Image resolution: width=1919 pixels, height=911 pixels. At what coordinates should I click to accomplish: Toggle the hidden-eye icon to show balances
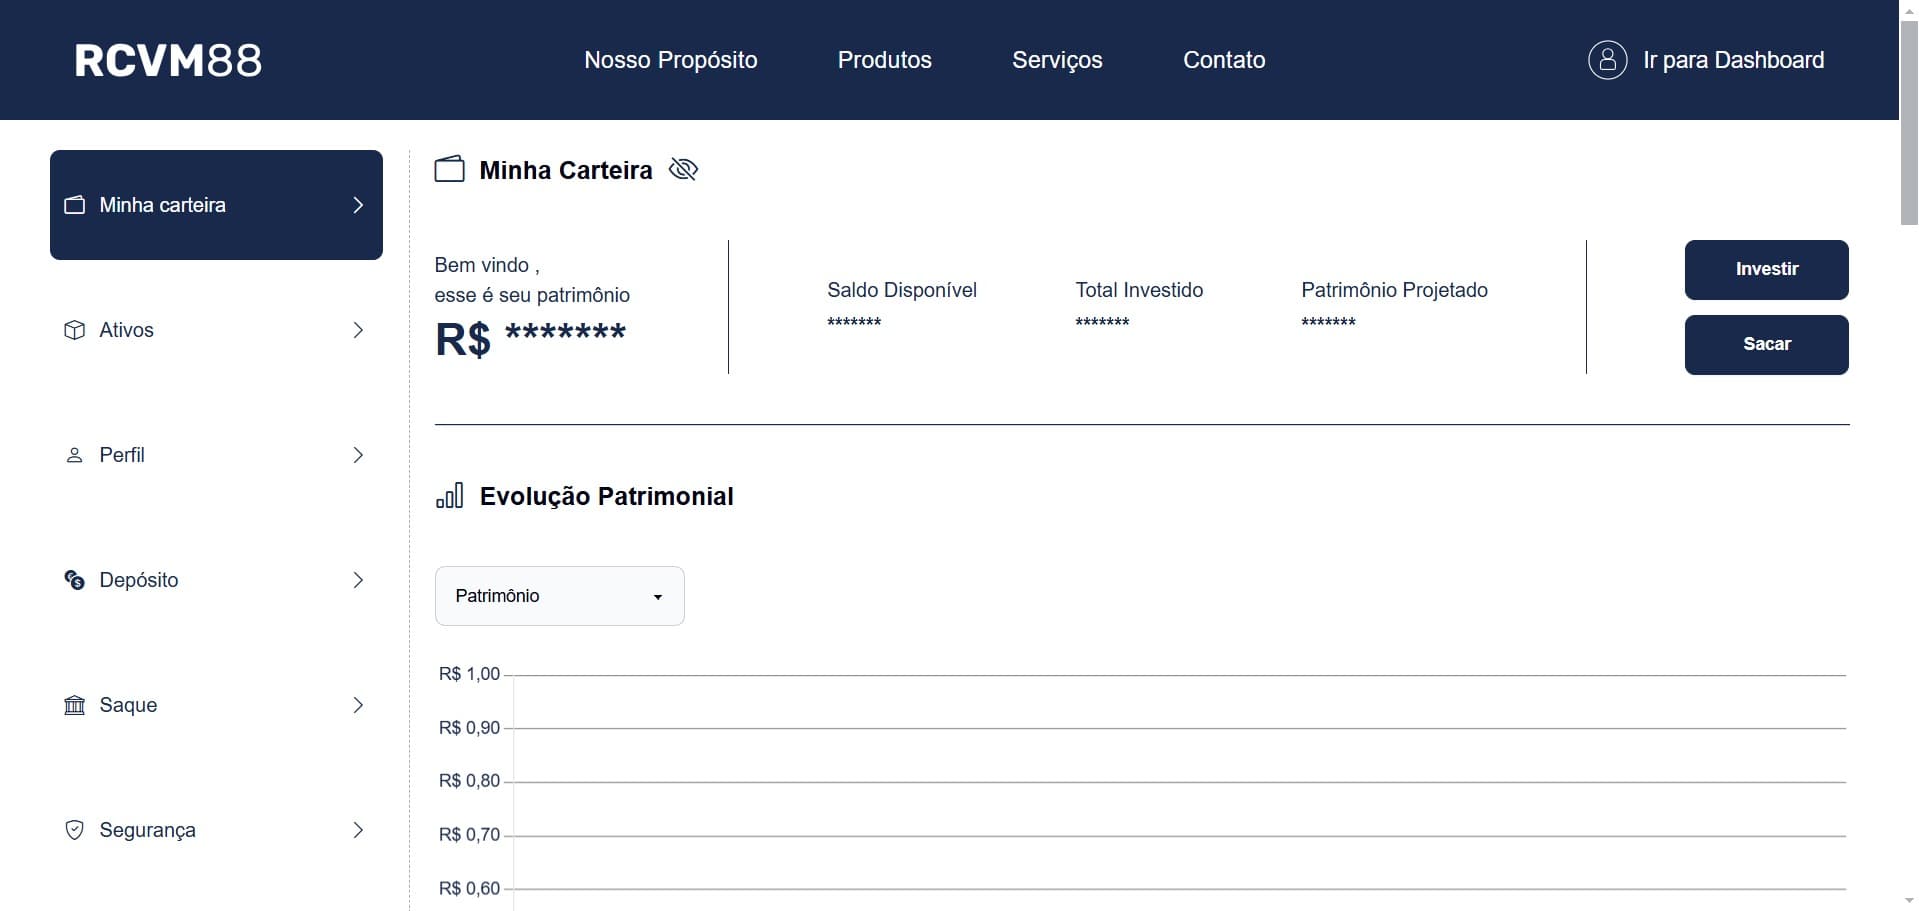tap(683, 169)
